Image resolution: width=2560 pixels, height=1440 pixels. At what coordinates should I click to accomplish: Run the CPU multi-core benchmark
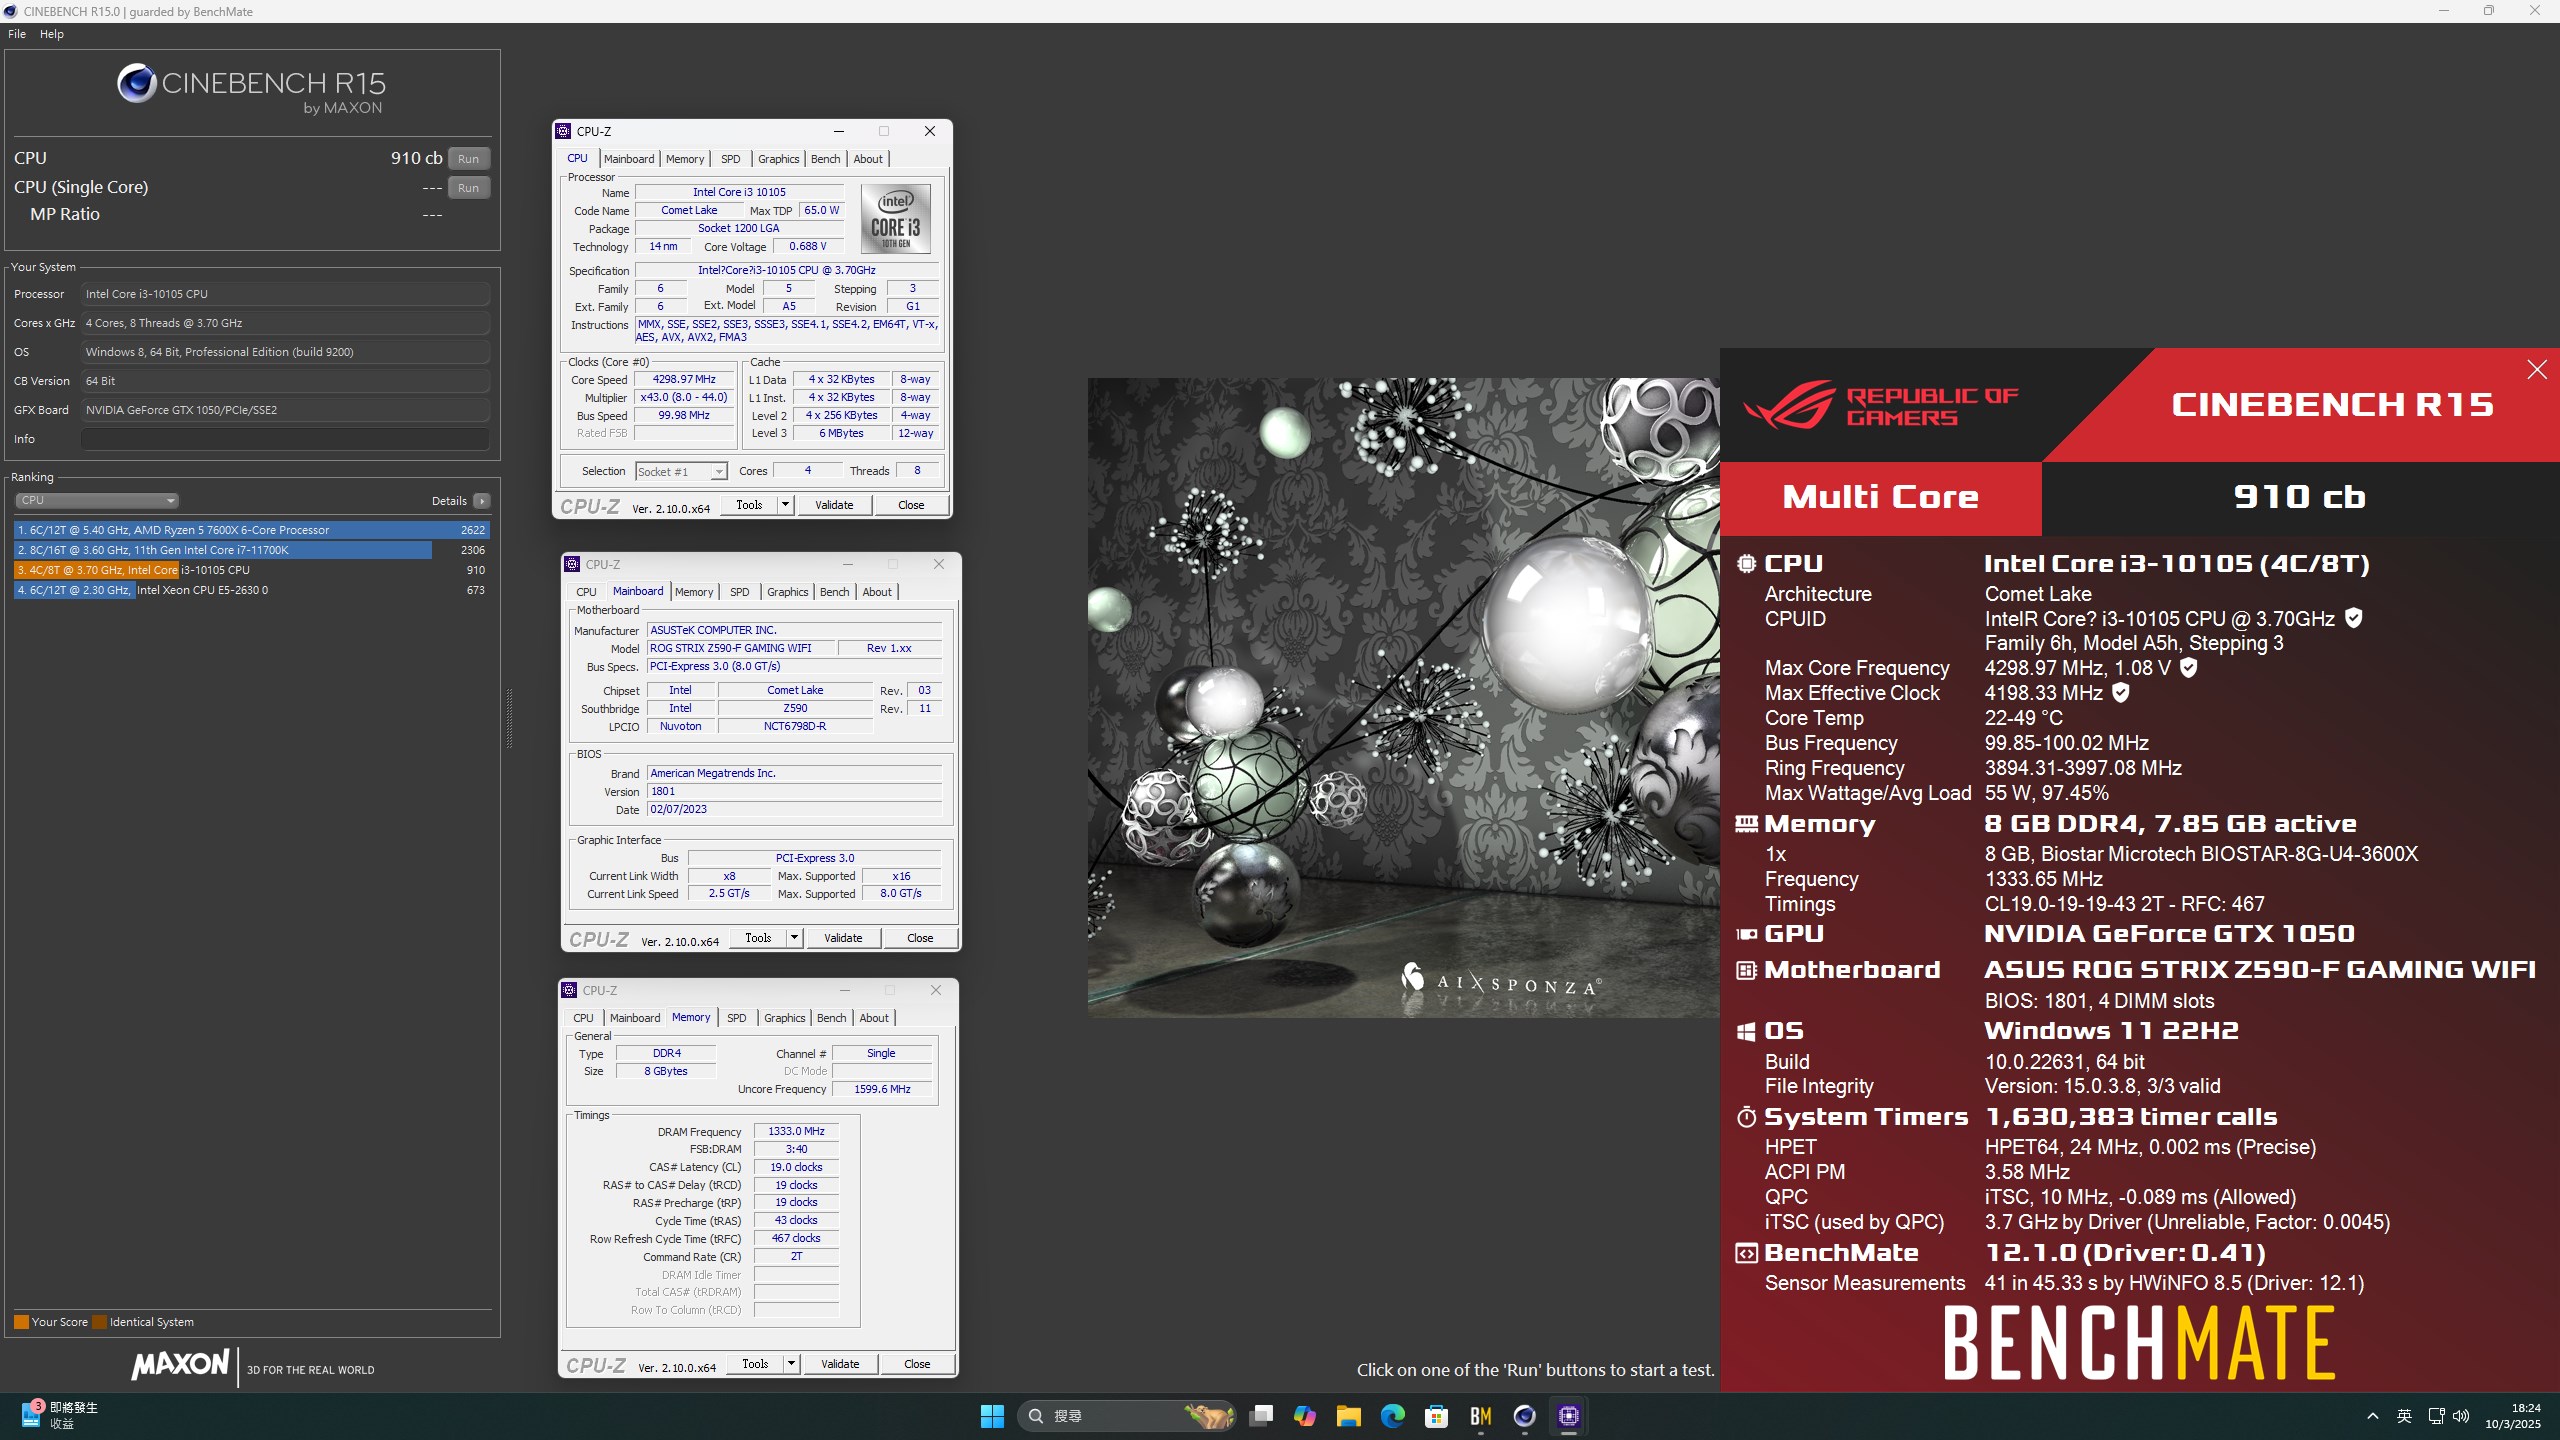468,159
